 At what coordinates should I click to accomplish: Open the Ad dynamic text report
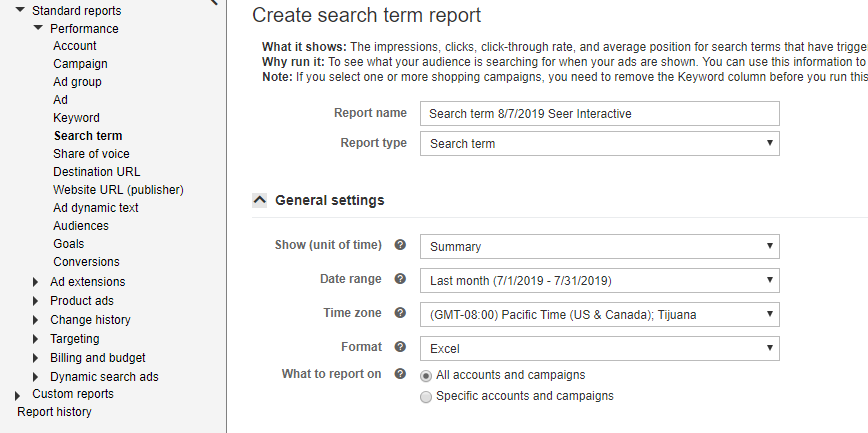point(96,208)
